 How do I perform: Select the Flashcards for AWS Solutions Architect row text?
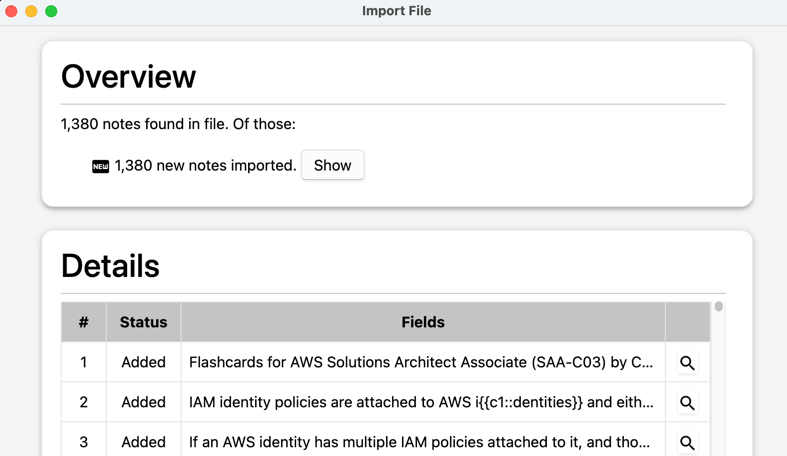coord(420,362)
